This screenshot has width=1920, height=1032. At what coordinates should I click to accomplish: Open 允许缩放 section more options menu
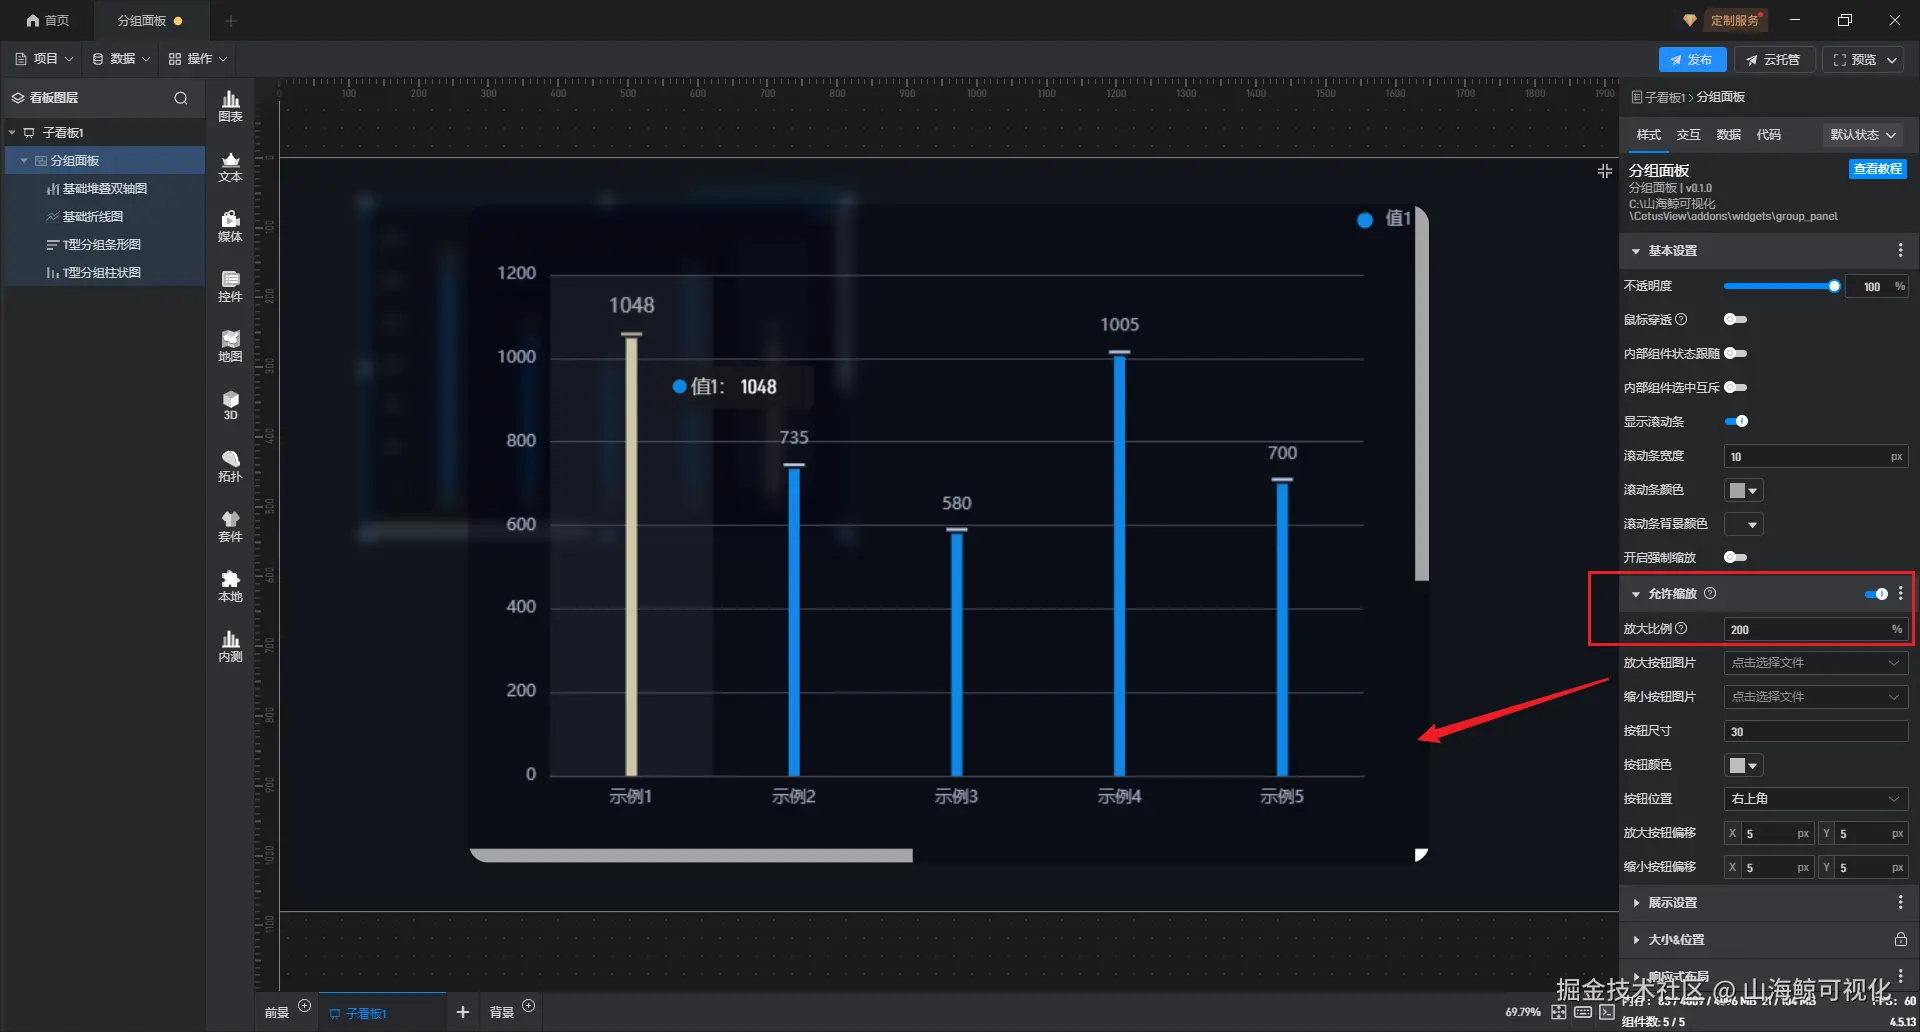[1900, 593]
